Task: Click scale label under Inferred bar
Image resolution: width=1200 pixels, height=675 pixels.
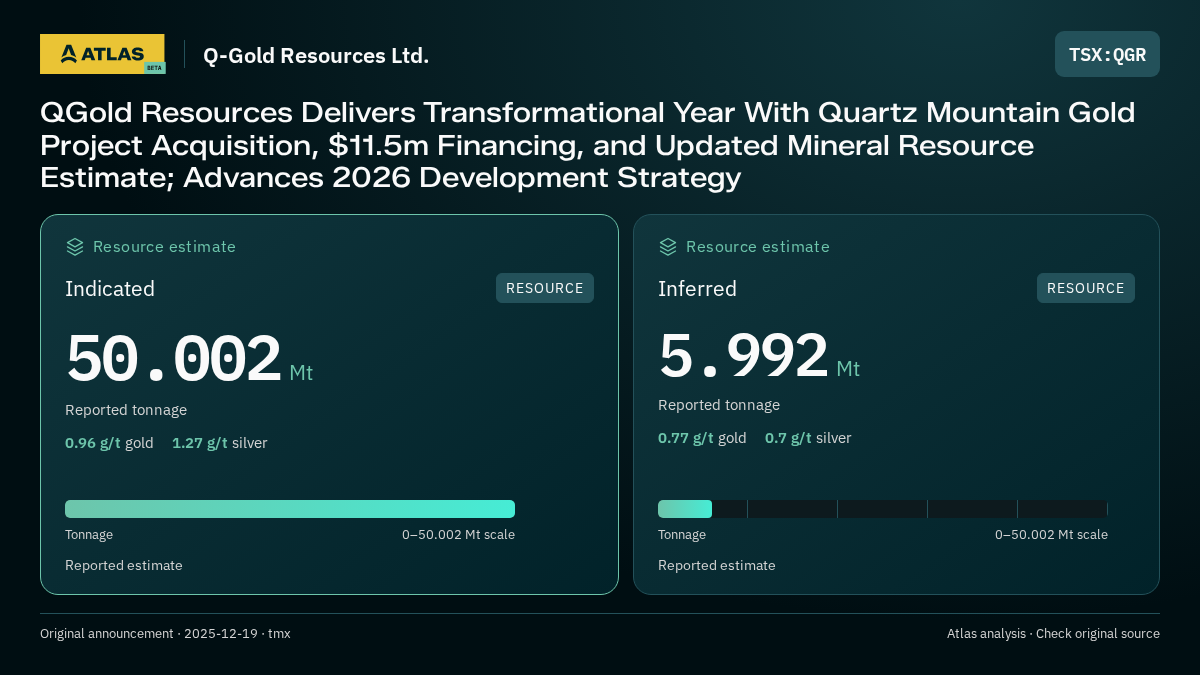Action: click(1051, 535)
